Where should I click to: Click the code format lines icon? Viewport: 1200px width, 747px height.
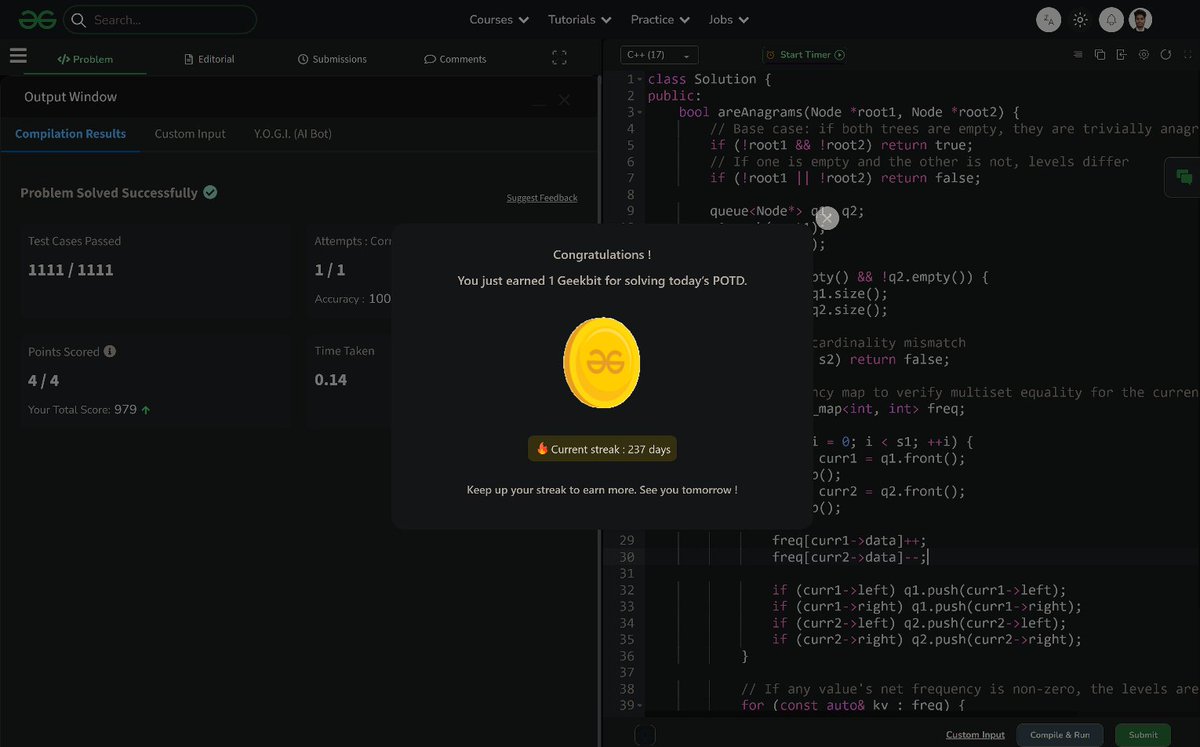[1078, 55]
